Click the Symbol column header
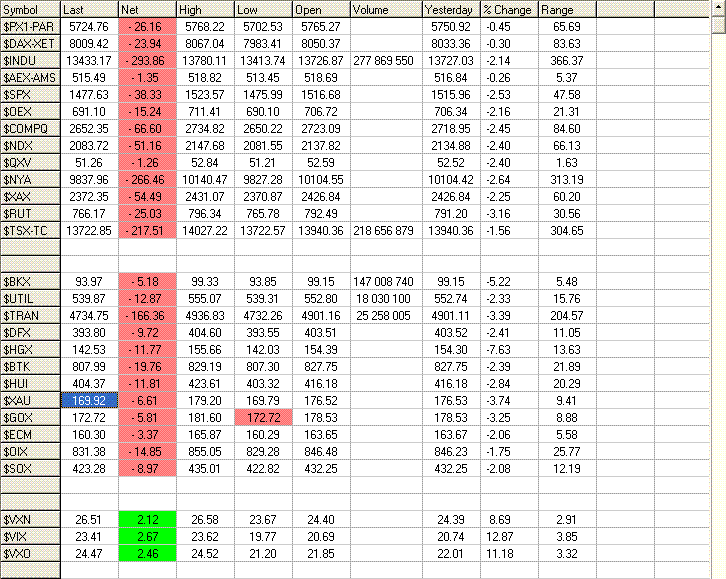Image resolution: width=726 pixels, height=579 pixels. (30, 9)
